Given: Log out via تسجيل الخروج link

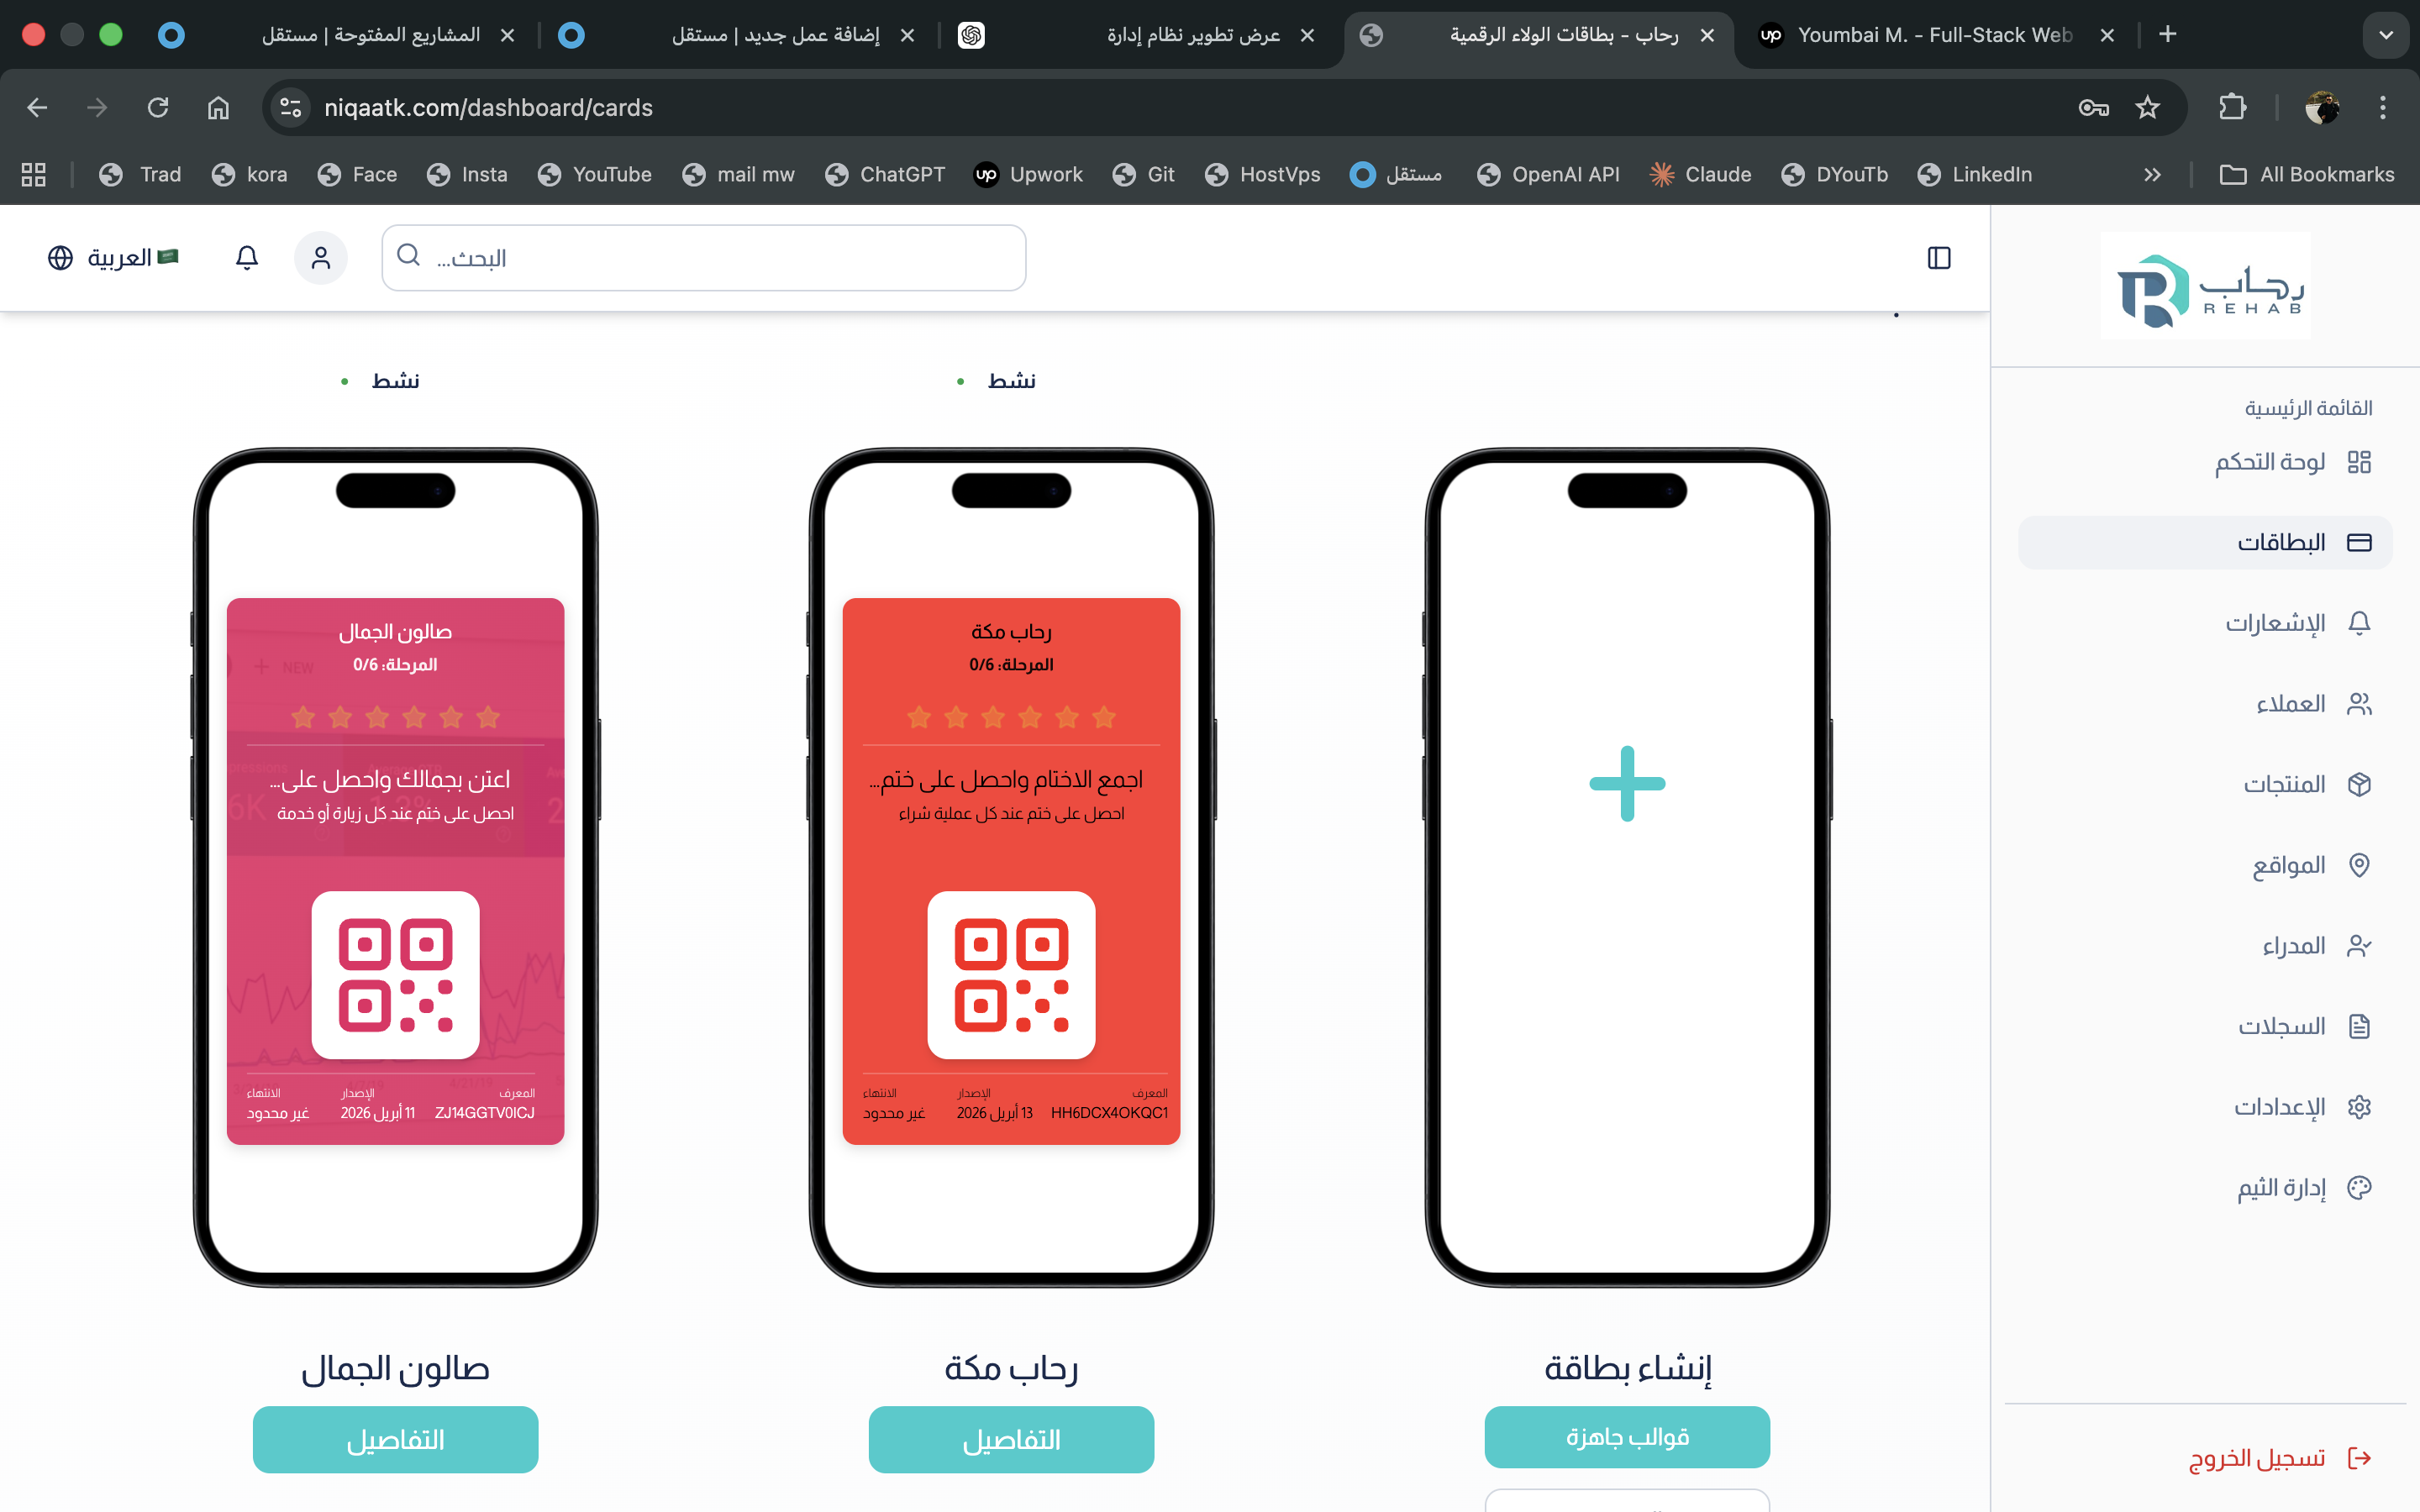Looking at the screenshot, I should tap(2256, 1459).
